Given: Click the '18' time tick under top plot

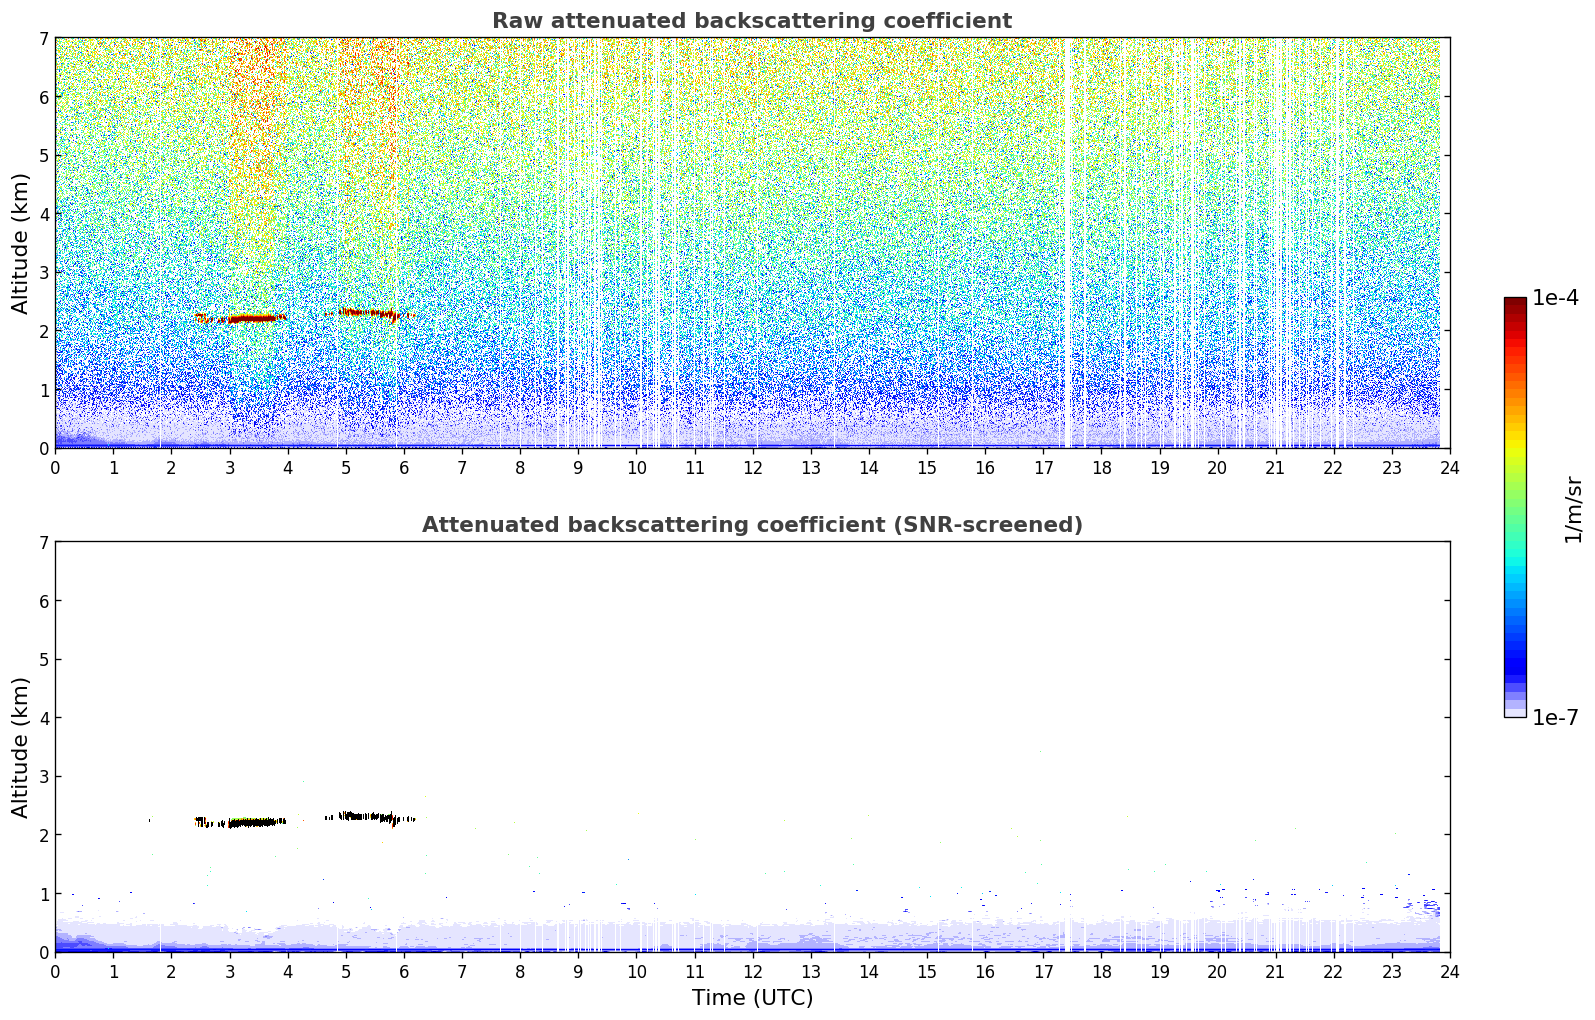Looking at the screenshot, I should click(x=1101, y=467).
